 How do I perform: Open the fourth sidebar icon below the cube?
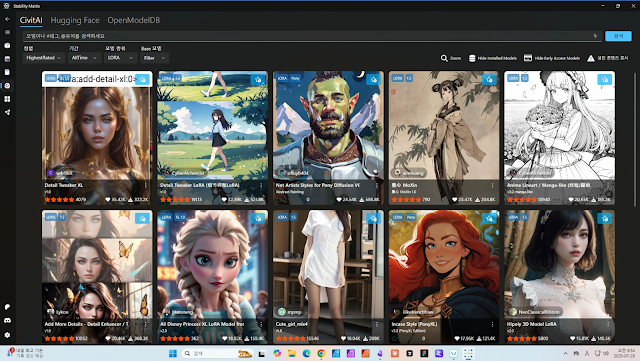pos(7,59)
